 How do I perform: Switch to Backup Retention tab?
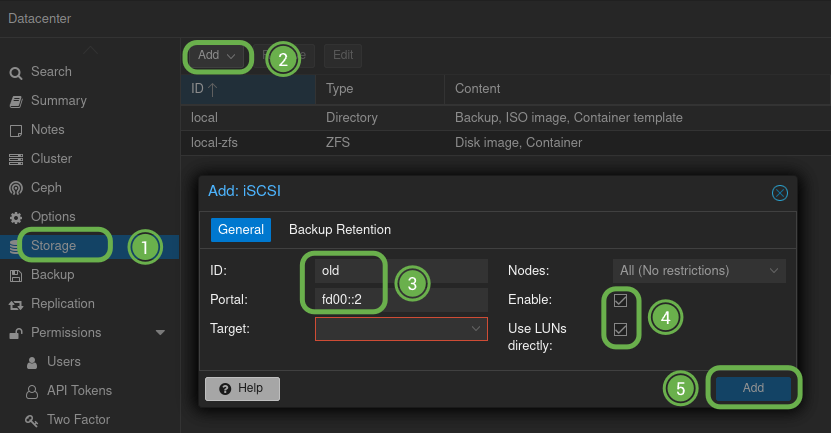click(x=340, y=230)
